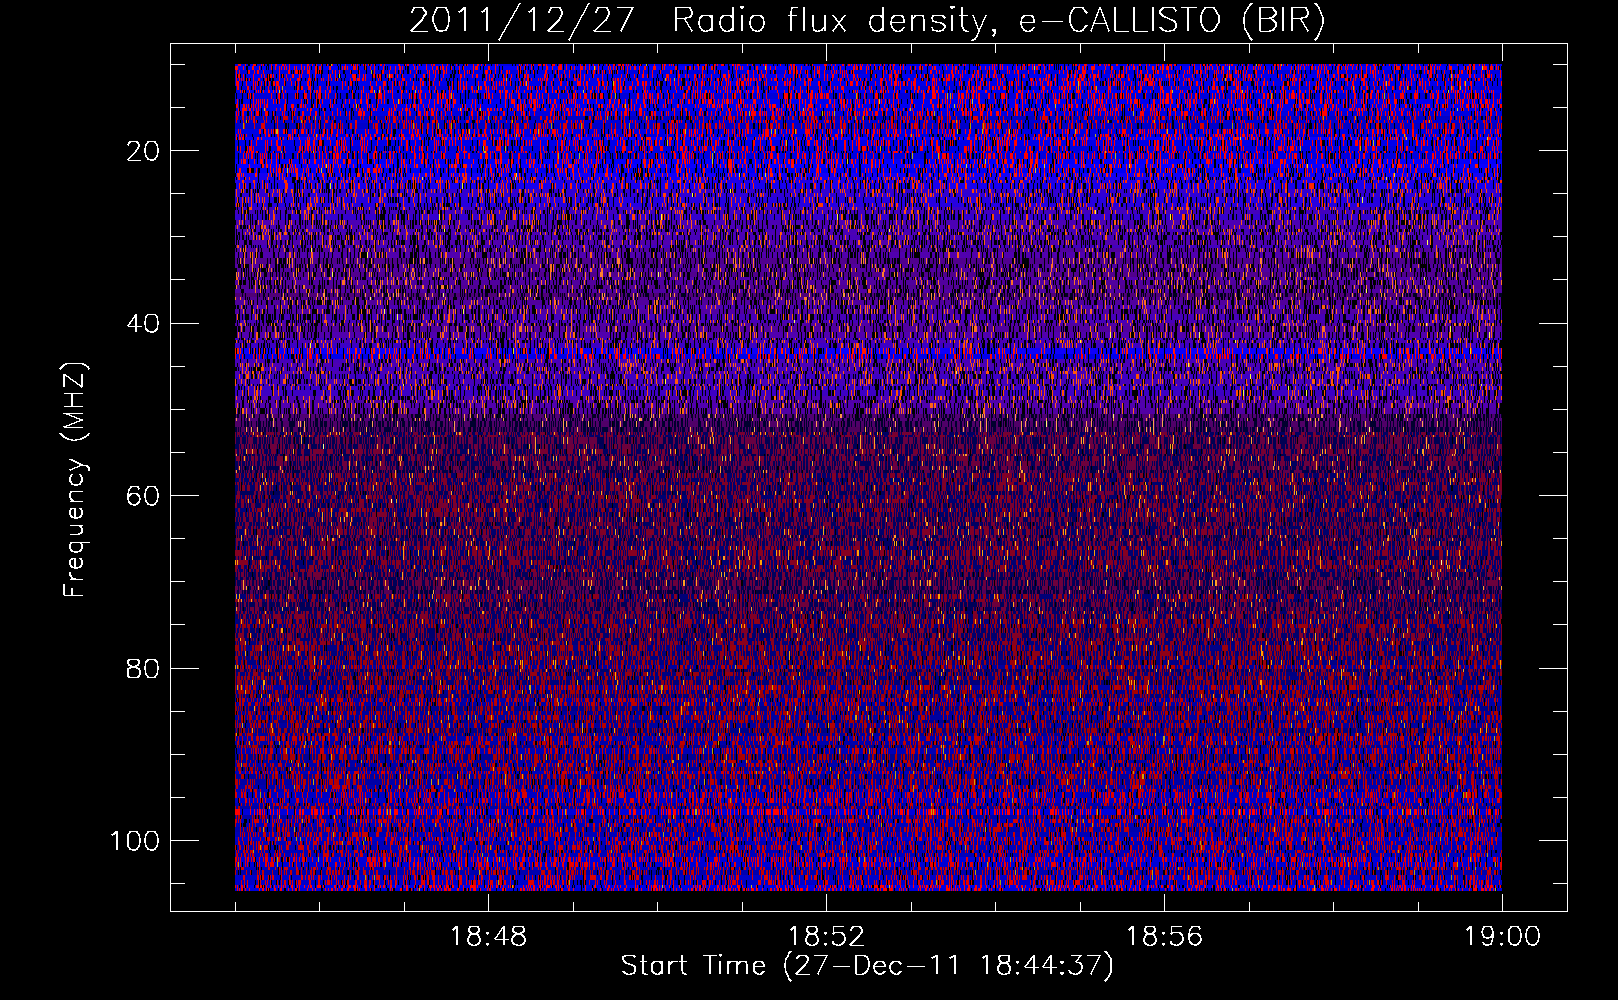Click the 'Start Time (27-Dec-11 18:44:37)' label
This screenshot has width=1618, height=1000.
point(867,966)
